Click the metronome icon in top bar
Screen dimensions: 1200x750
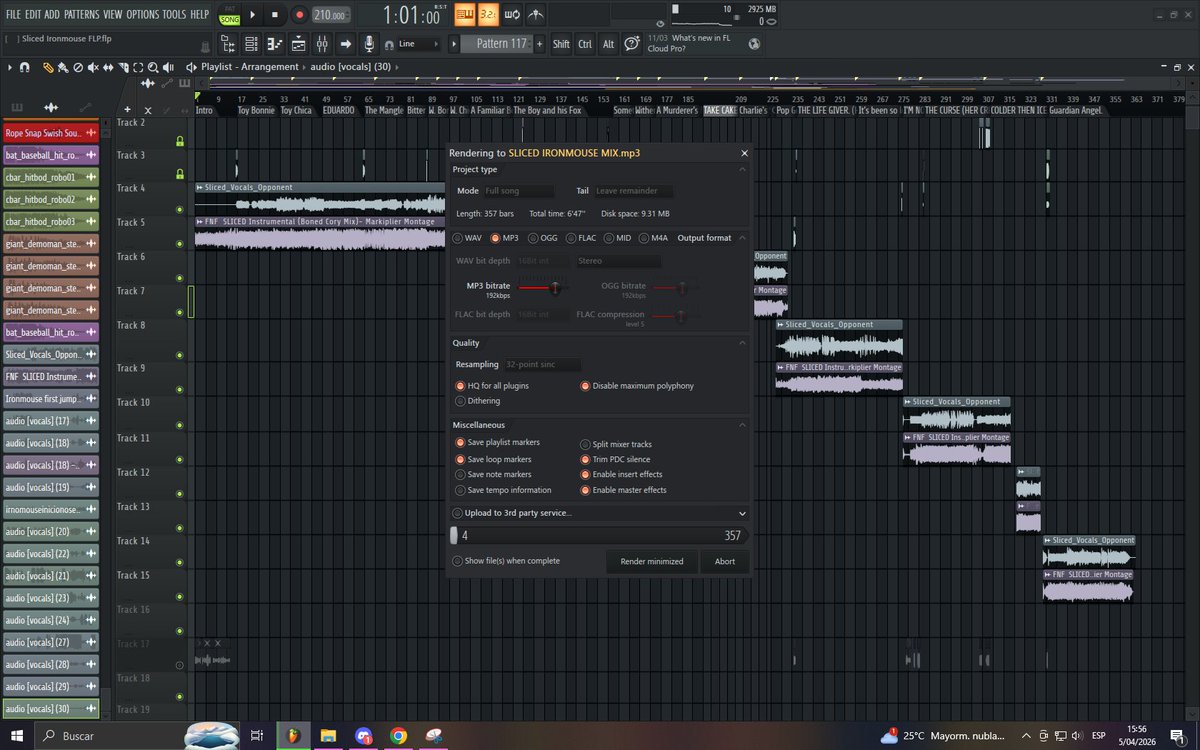[538, 15]
